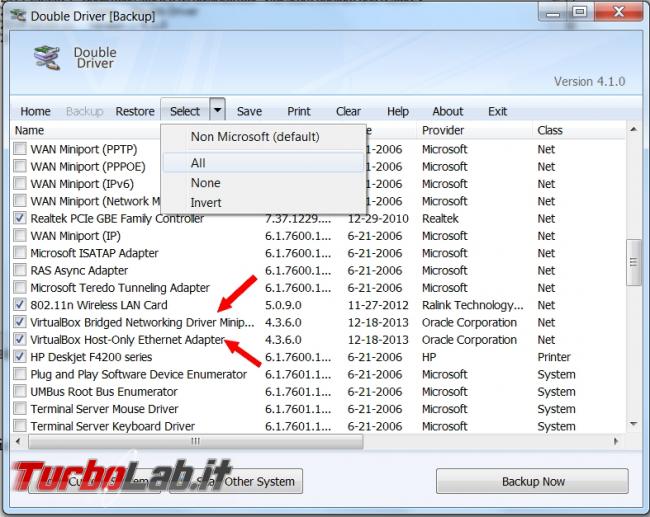Maximize the Double Driver window
Screen dimensions: 650x517
(x=580, y=12)
